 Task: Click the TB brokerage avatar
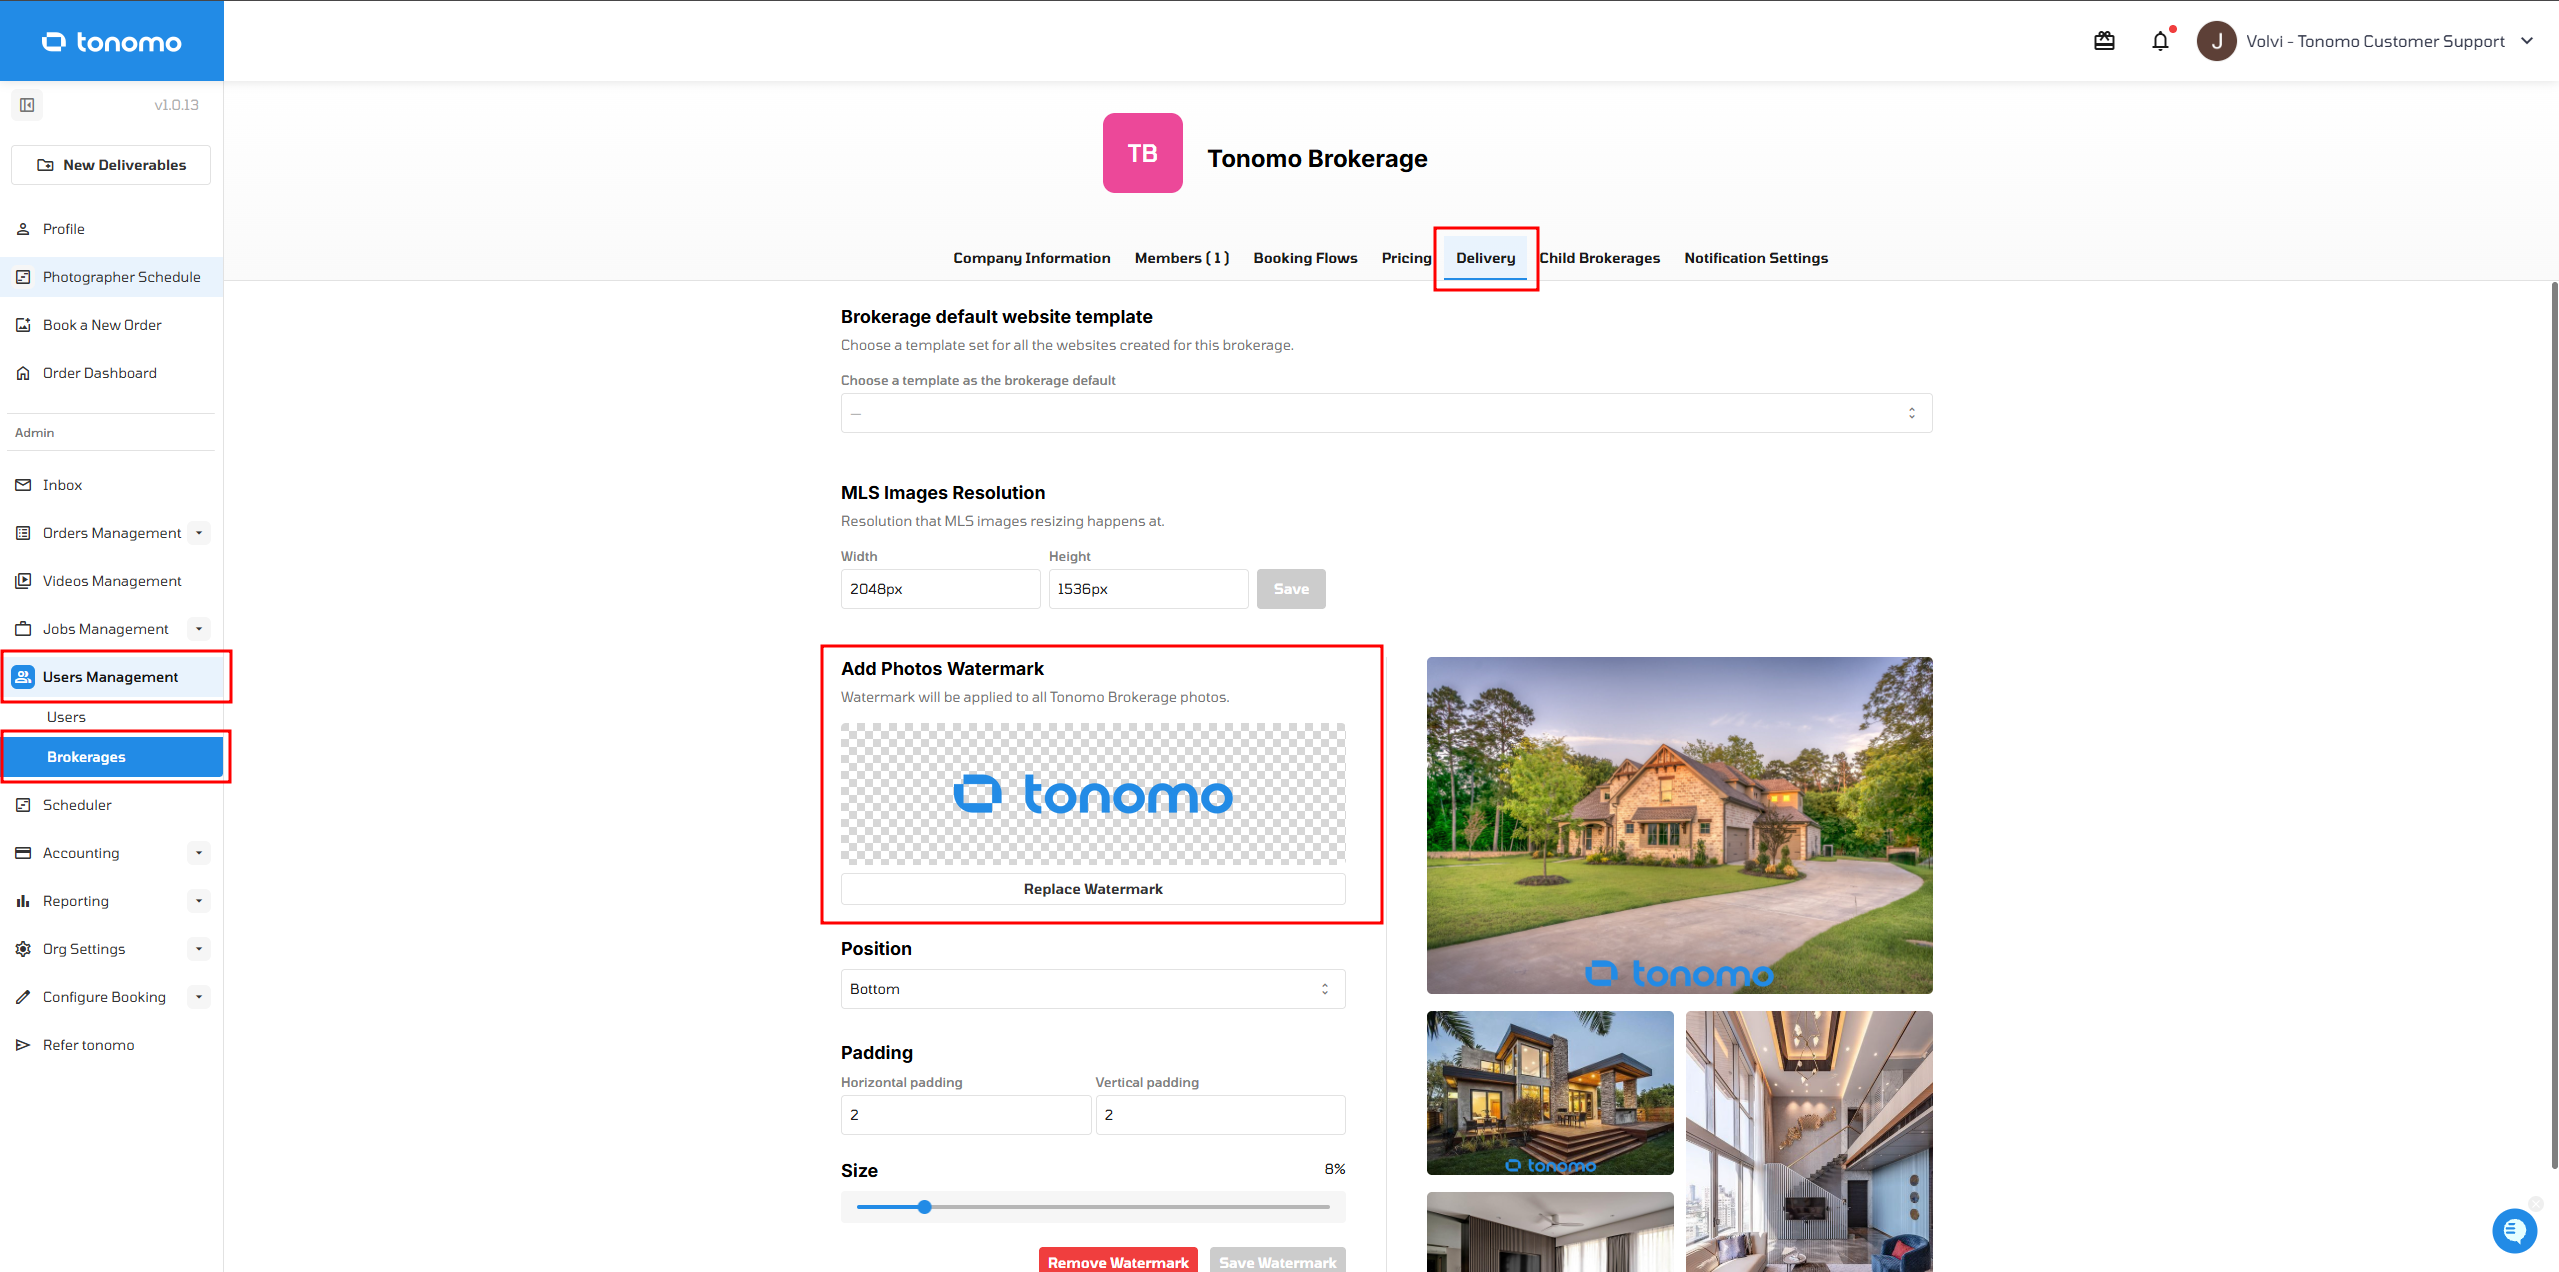click(x=1142, y=153)
